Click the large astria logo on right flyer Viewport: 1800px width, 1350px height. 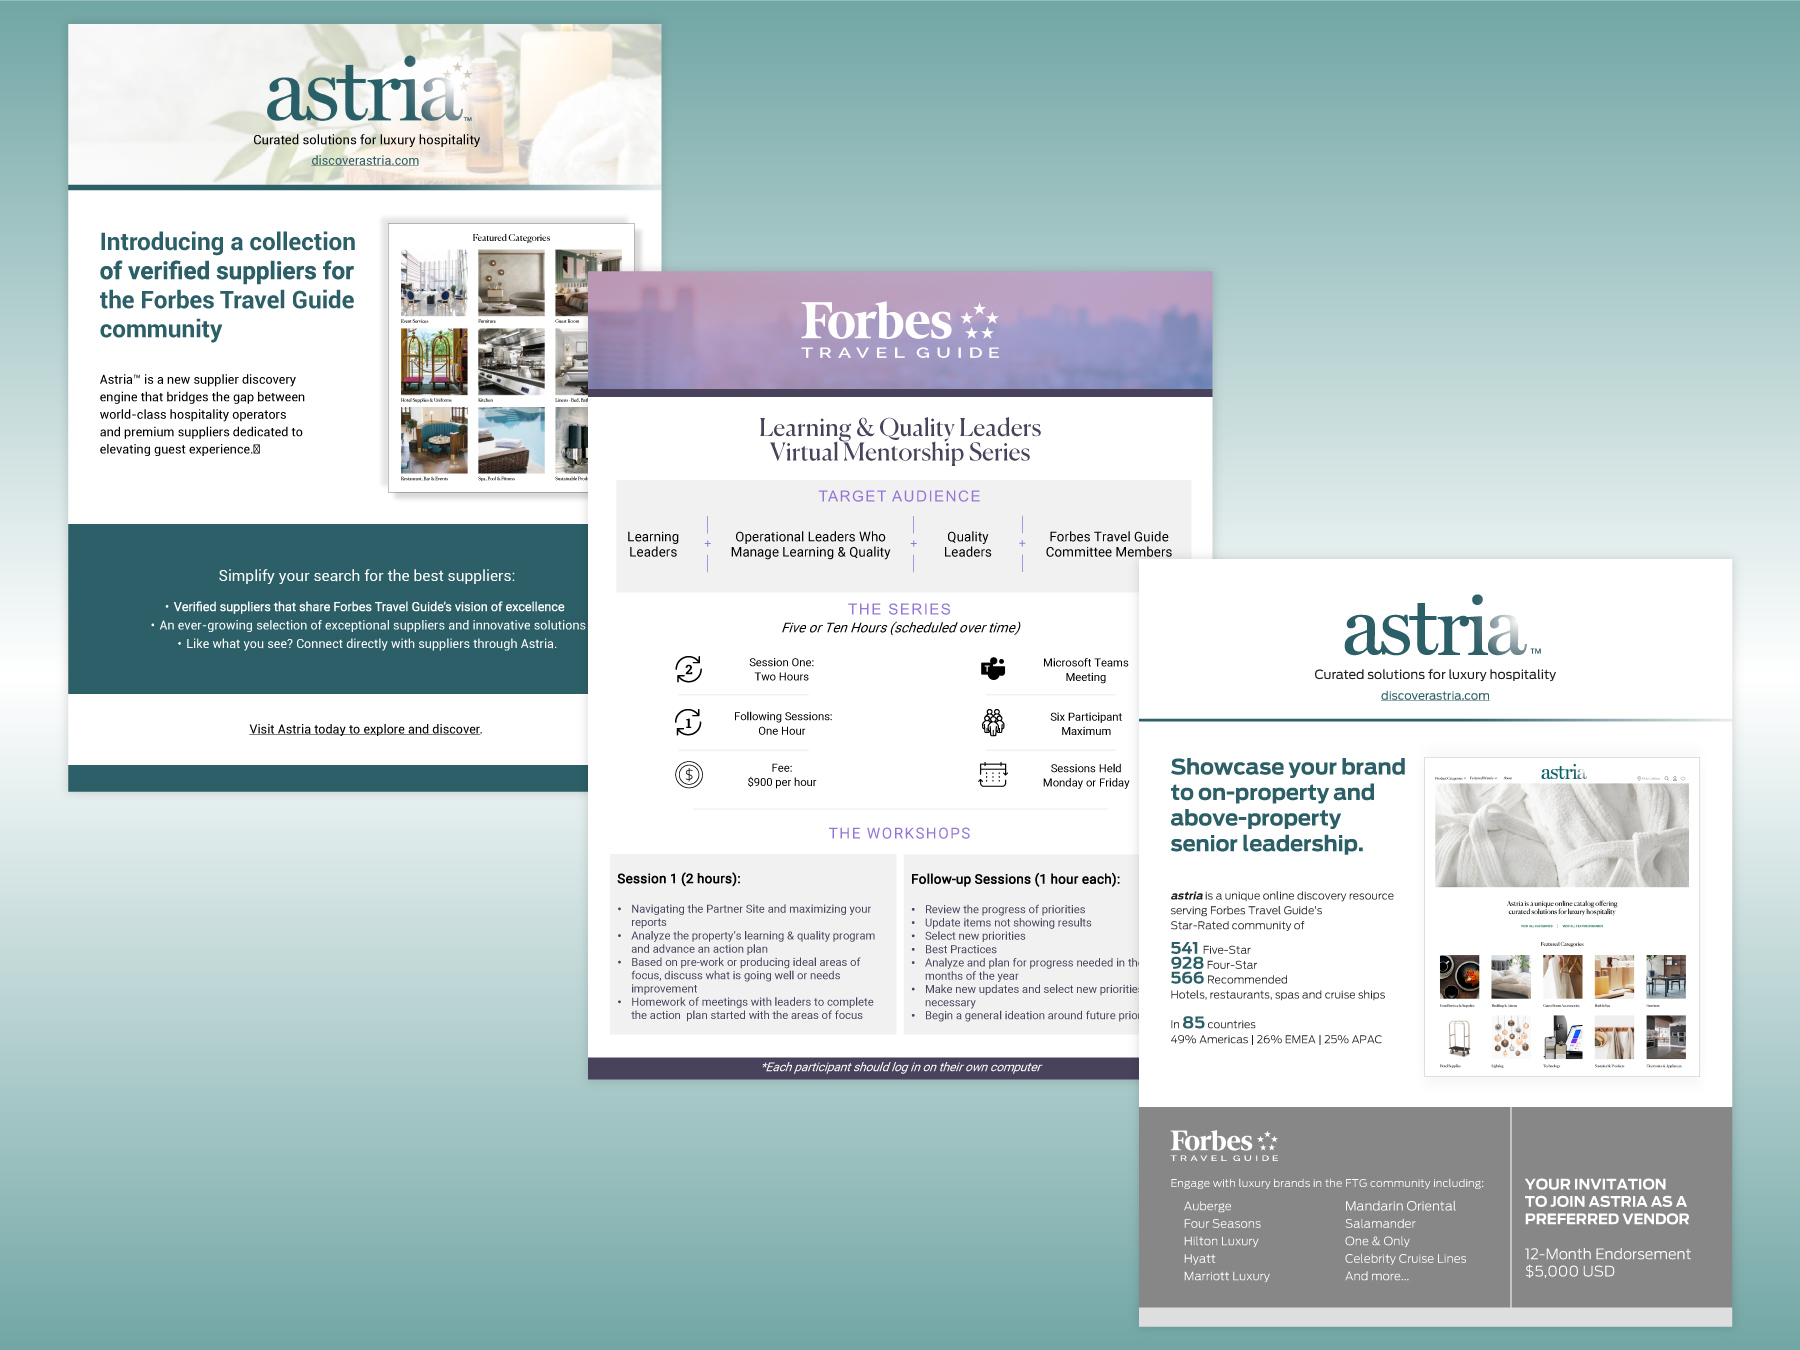(x=1434, y=630)
